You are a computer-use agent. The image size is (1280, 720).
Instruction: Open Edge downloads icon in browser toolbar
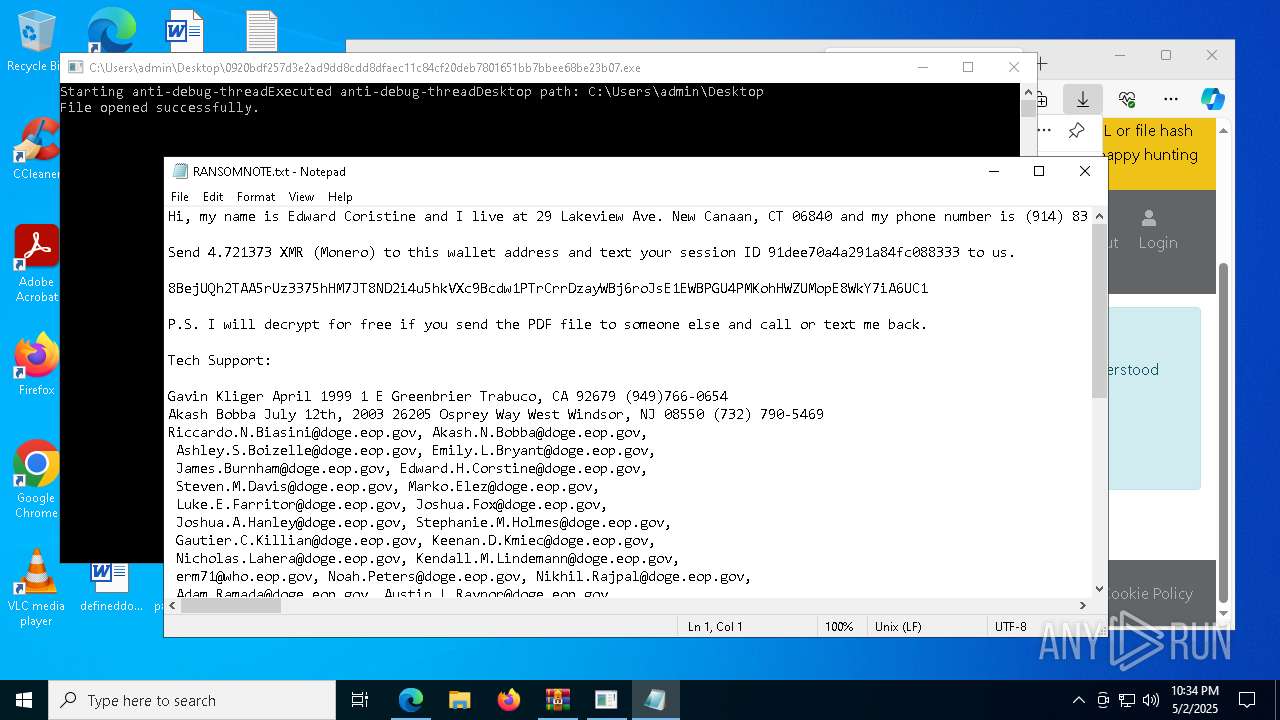point(1082,99)
